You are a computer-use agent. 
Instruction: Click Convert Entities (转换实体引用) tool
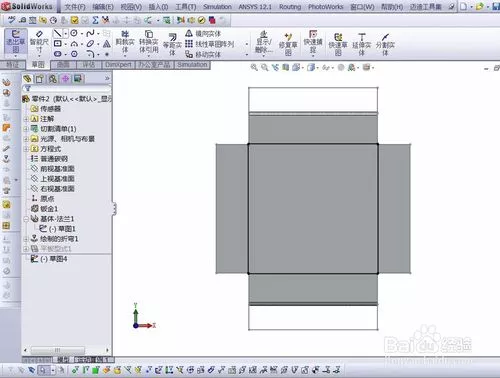(148, 42)
